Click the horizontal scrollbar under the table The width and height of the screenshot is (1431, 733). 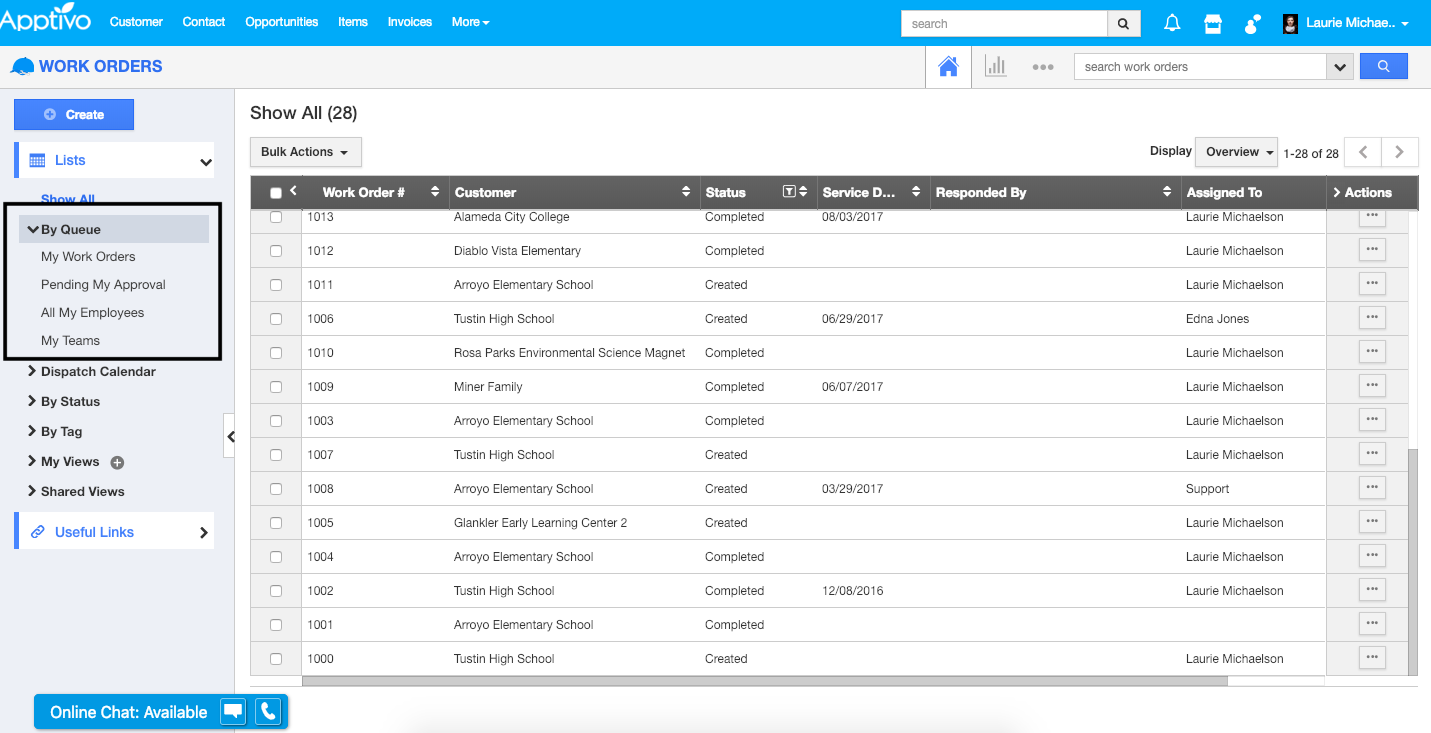coord(764,681)
